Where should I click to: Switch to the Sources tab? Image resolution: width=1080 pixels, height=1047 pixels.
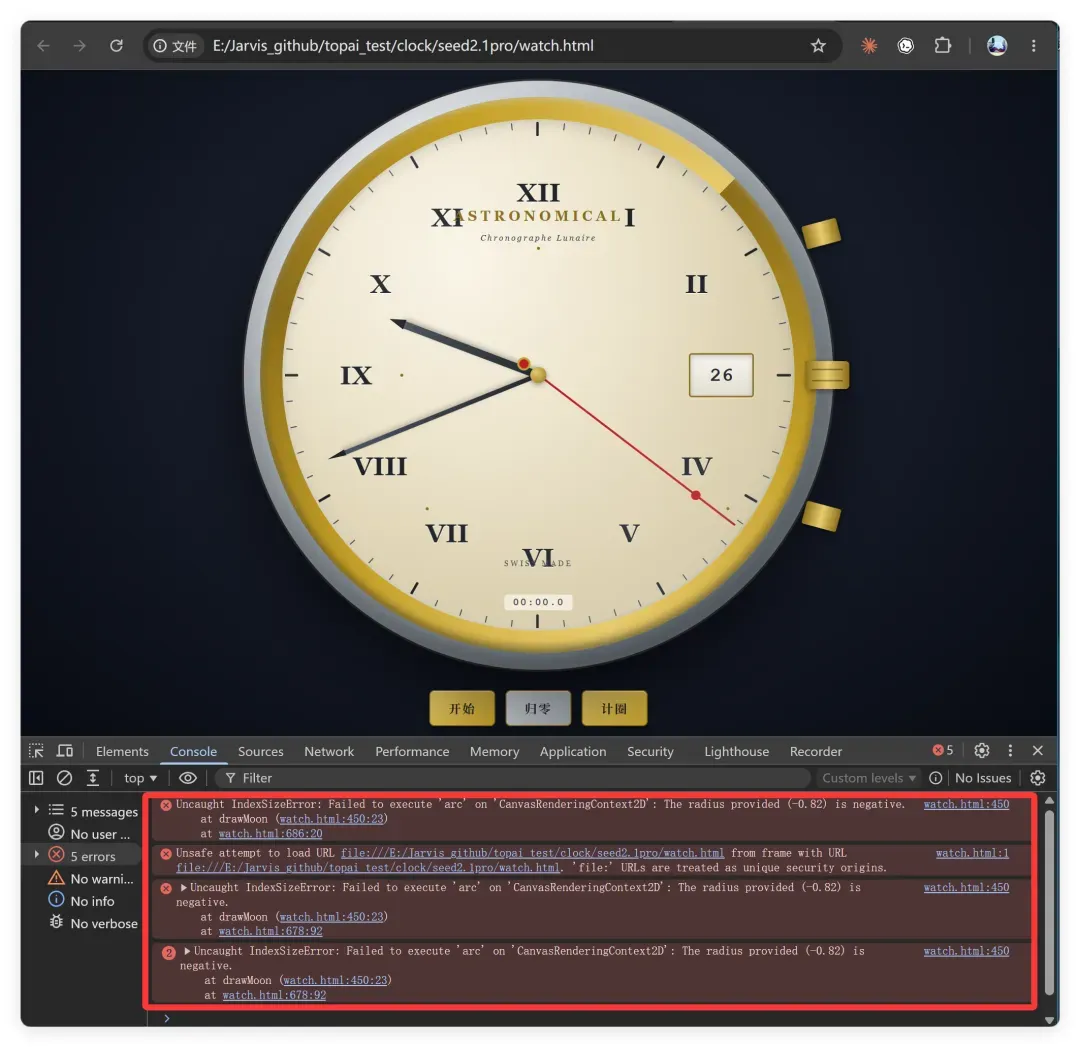[x=260, y=751]
